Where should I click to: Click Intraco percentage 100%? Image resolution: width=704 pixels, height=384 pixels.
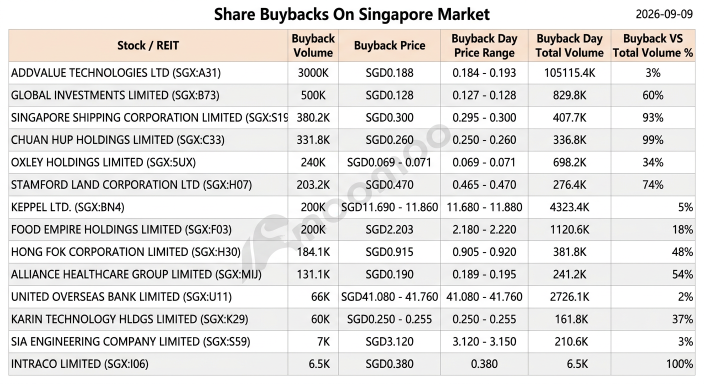tap(680, 364)
